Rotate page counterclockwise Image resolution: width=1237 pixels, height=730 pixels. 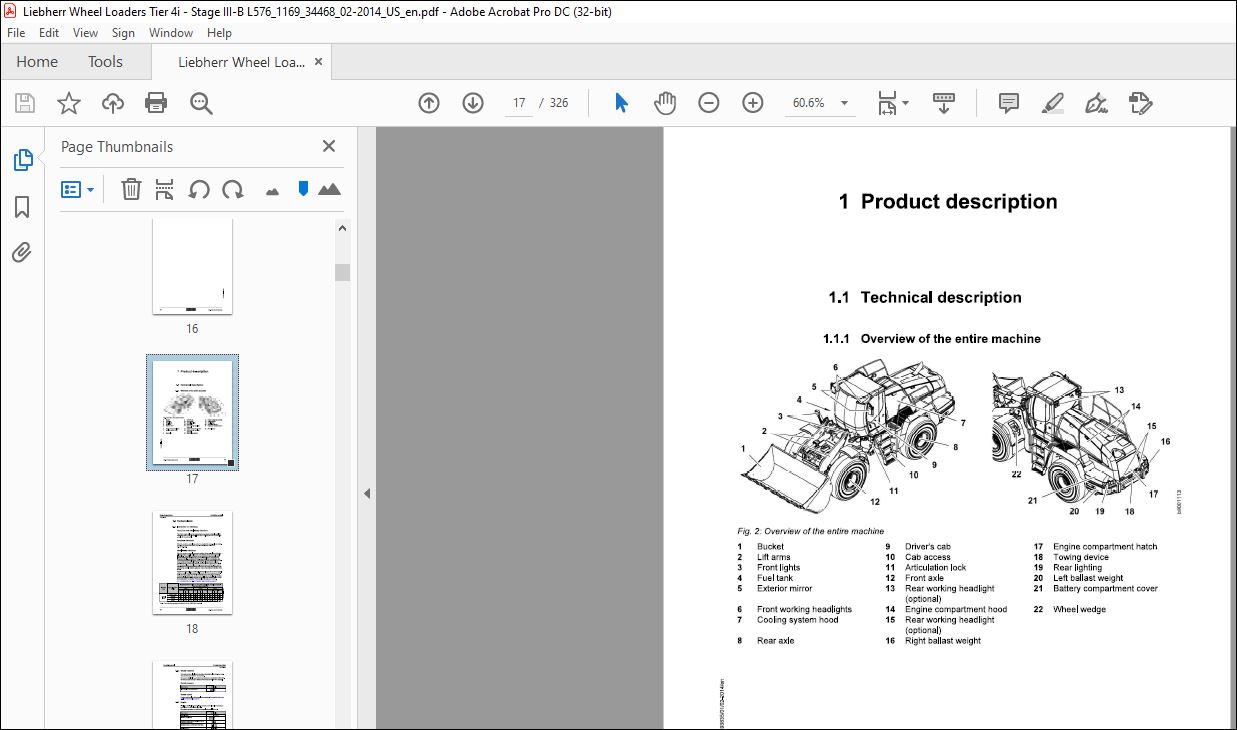199,189
